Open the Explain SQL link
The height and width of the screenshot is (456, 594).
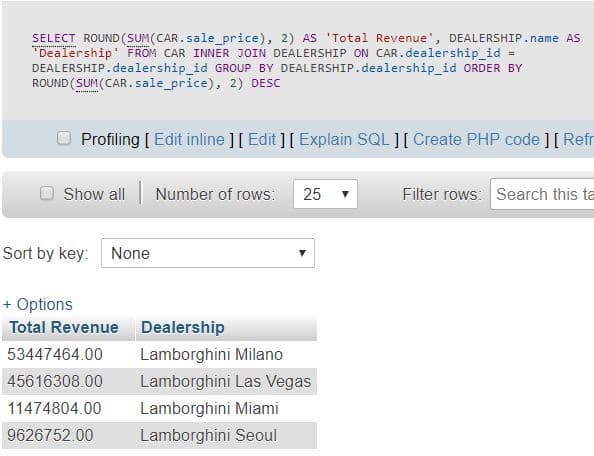[x=344, y=139]
